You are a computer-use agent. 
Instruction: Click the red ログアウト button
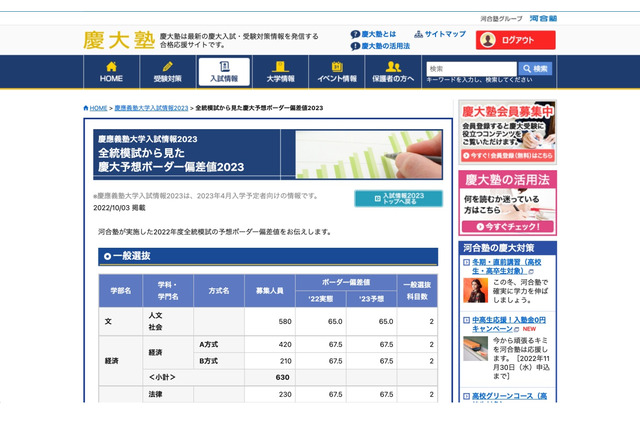(516, 40)
